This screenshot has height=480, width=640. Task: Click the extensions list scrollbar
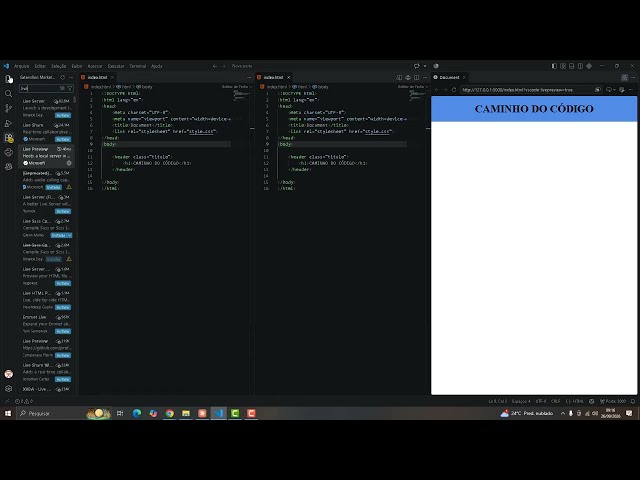point(75,100)
